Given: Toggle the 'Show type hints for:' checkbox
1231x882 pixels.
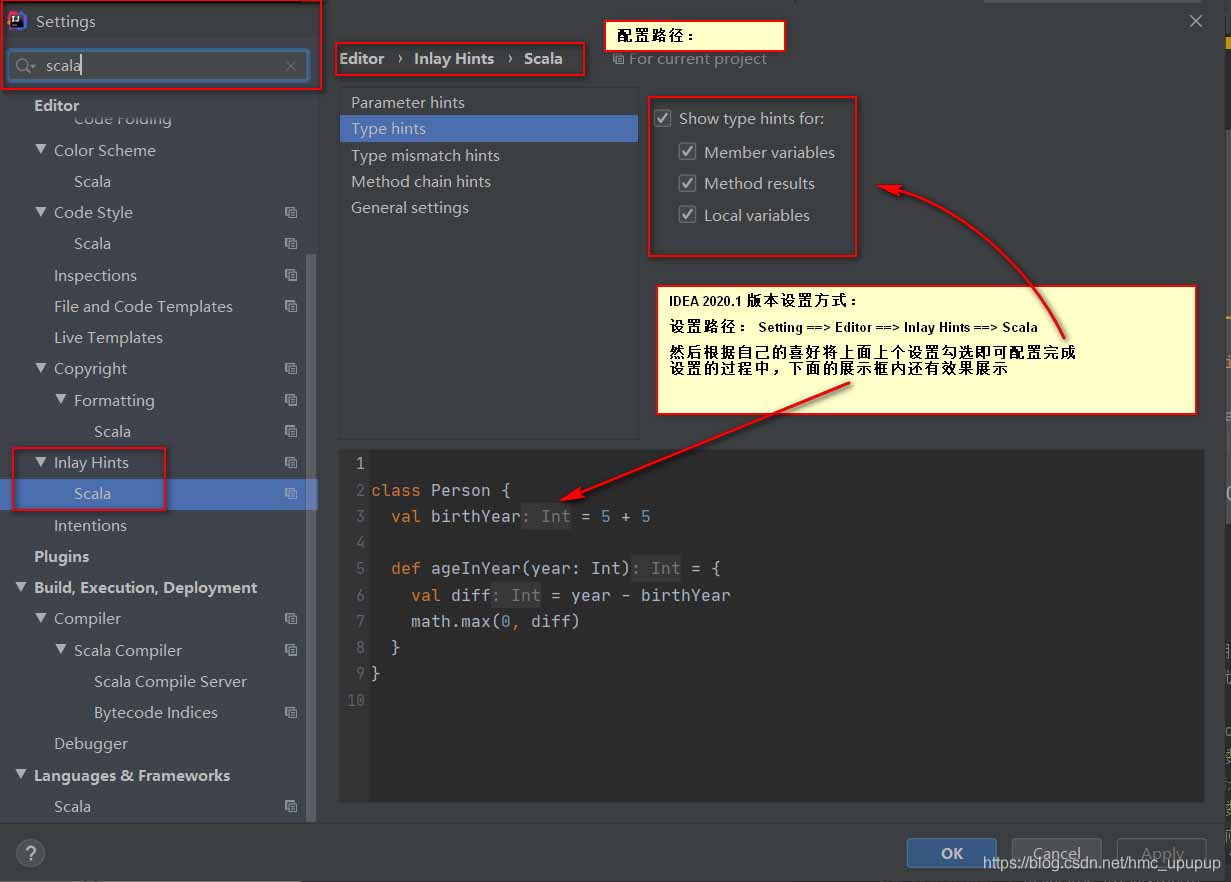Looking at the screenshot, I should 662,118.
